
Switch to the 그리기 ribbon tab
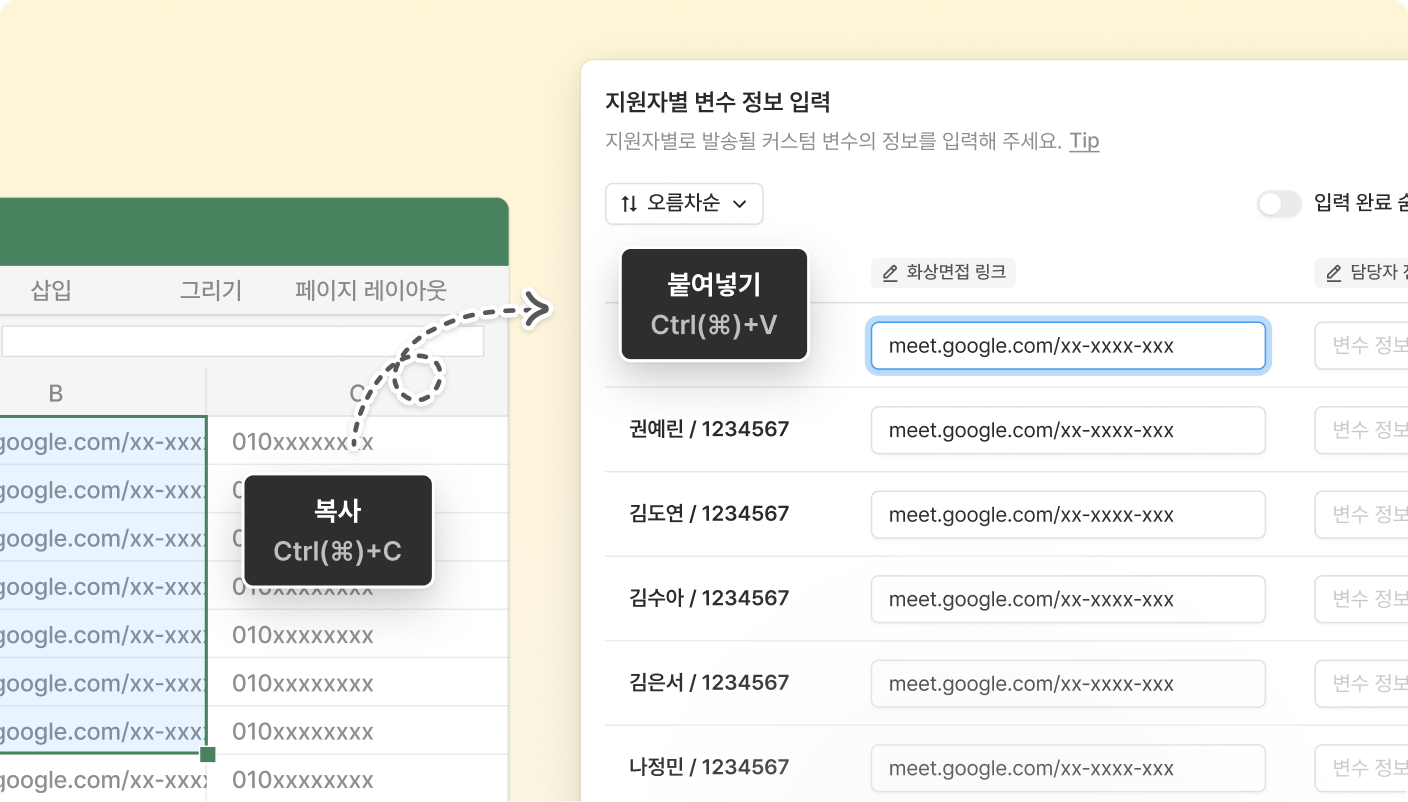(211, 291)
